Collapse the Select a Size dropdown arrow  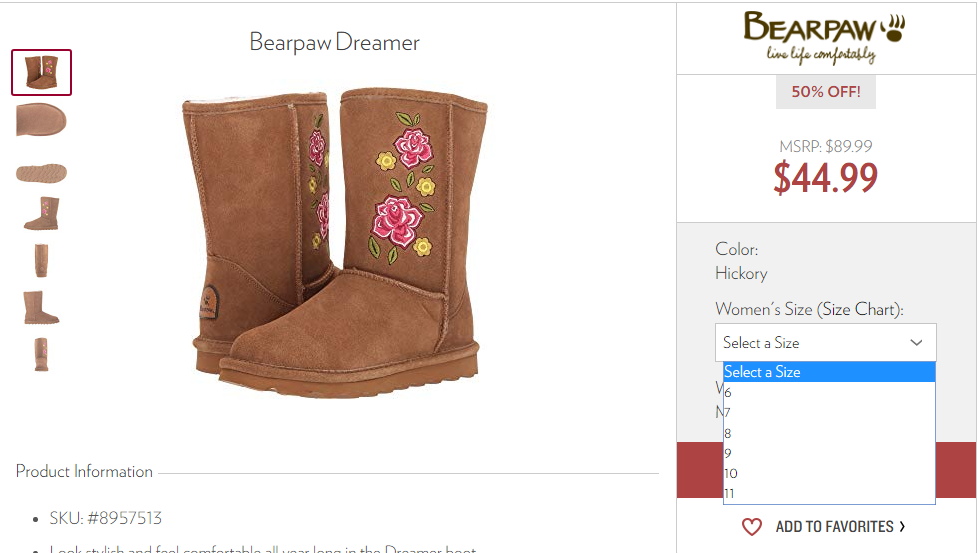click(x=916, y=342)
